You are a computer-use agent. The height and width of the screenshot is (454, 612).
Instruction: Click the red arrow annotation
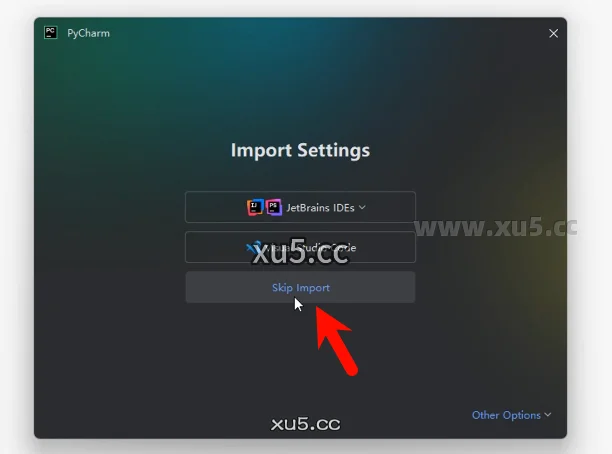[335, 341]
